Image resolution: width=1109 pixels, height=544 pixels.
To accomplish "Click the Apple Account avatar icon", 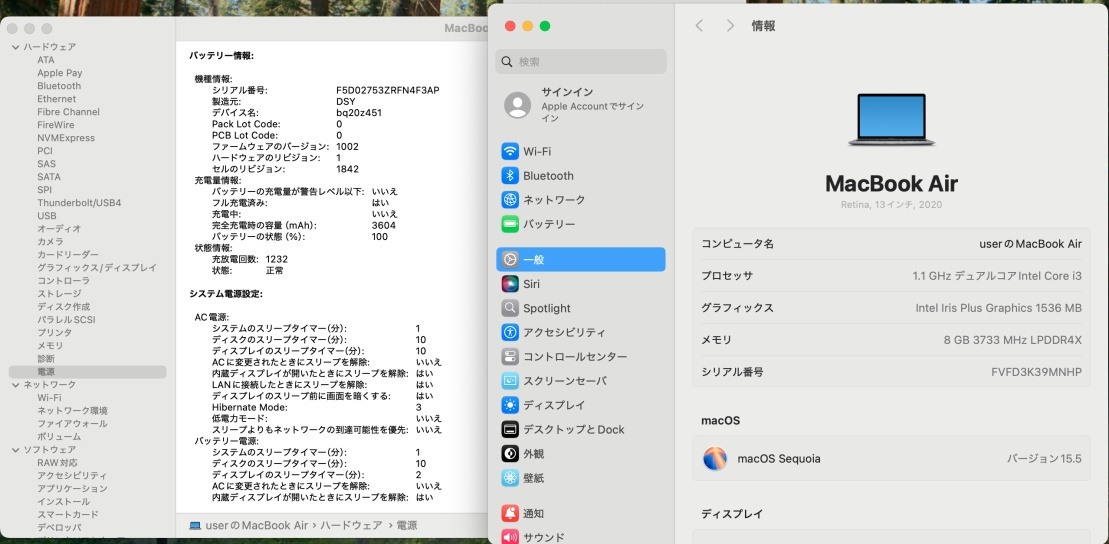I will [x=518, y=105].
